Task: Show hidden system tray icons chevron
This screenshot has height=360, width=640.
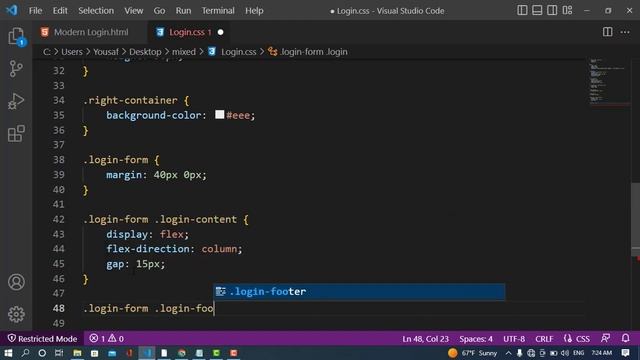Action: (508, 353)
